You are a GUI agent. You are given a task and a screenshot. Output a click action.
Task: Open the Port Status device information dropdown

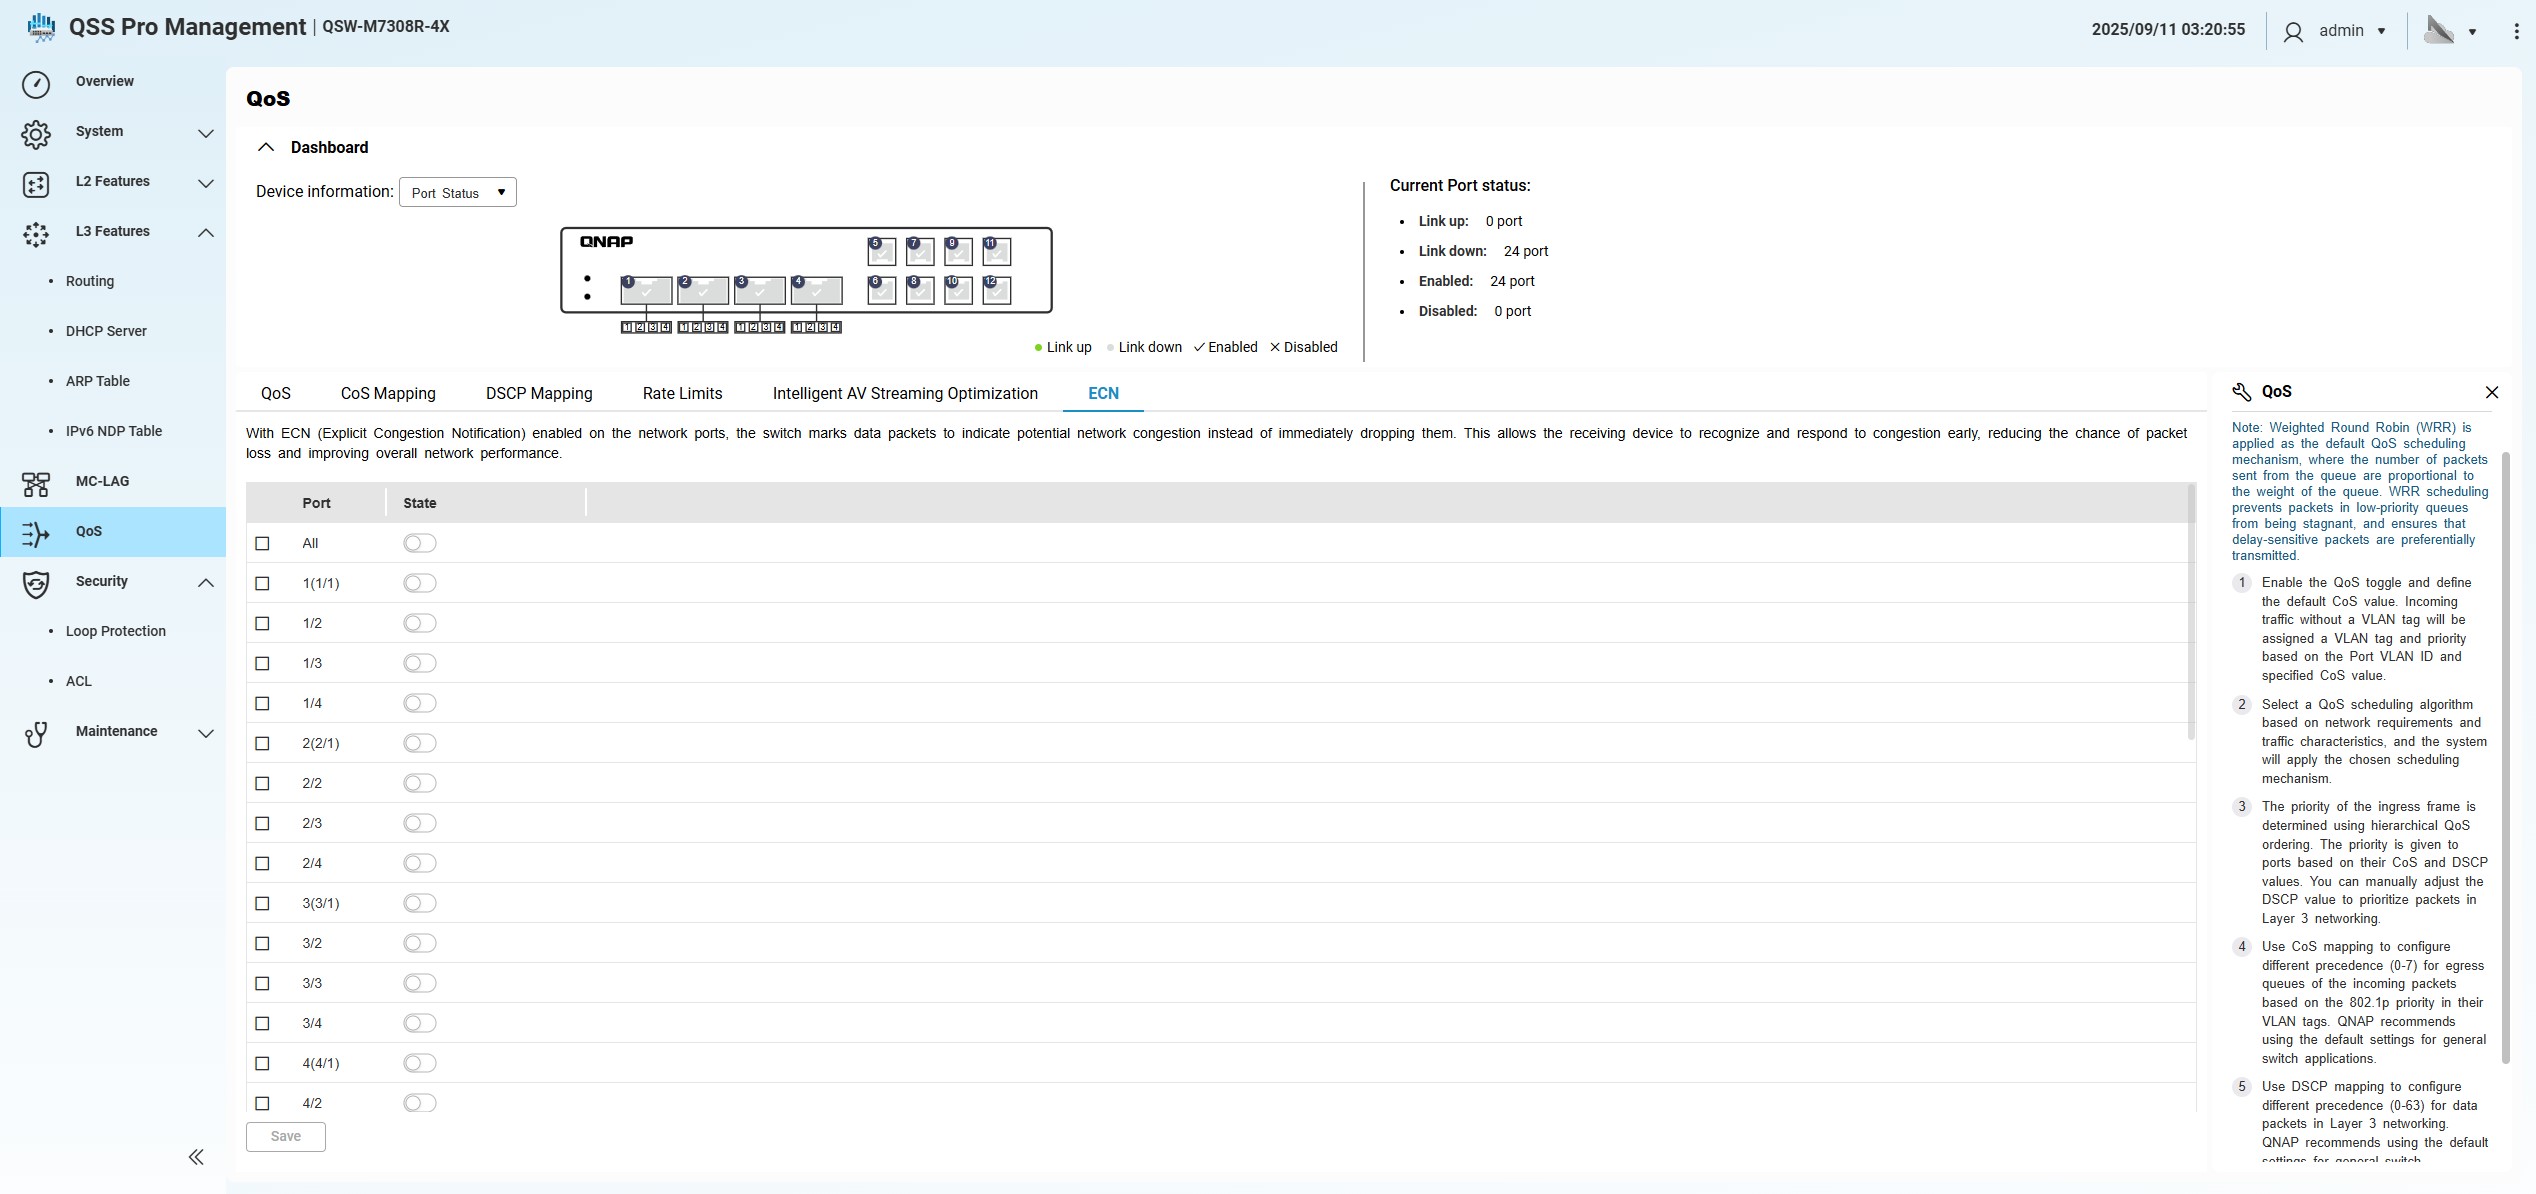(458, 192)
